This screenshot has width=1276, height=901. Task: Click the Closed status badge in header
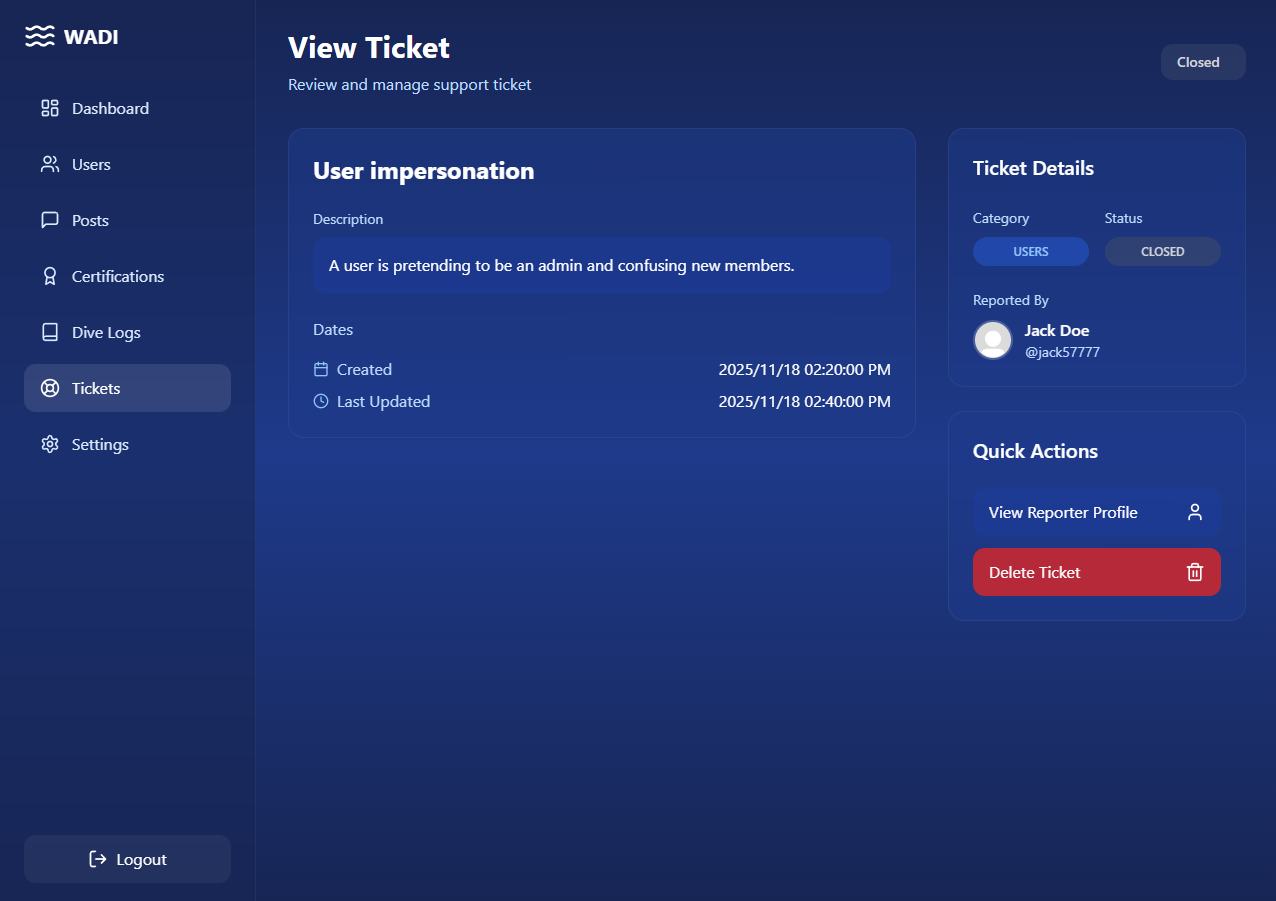click(1202, 62)
